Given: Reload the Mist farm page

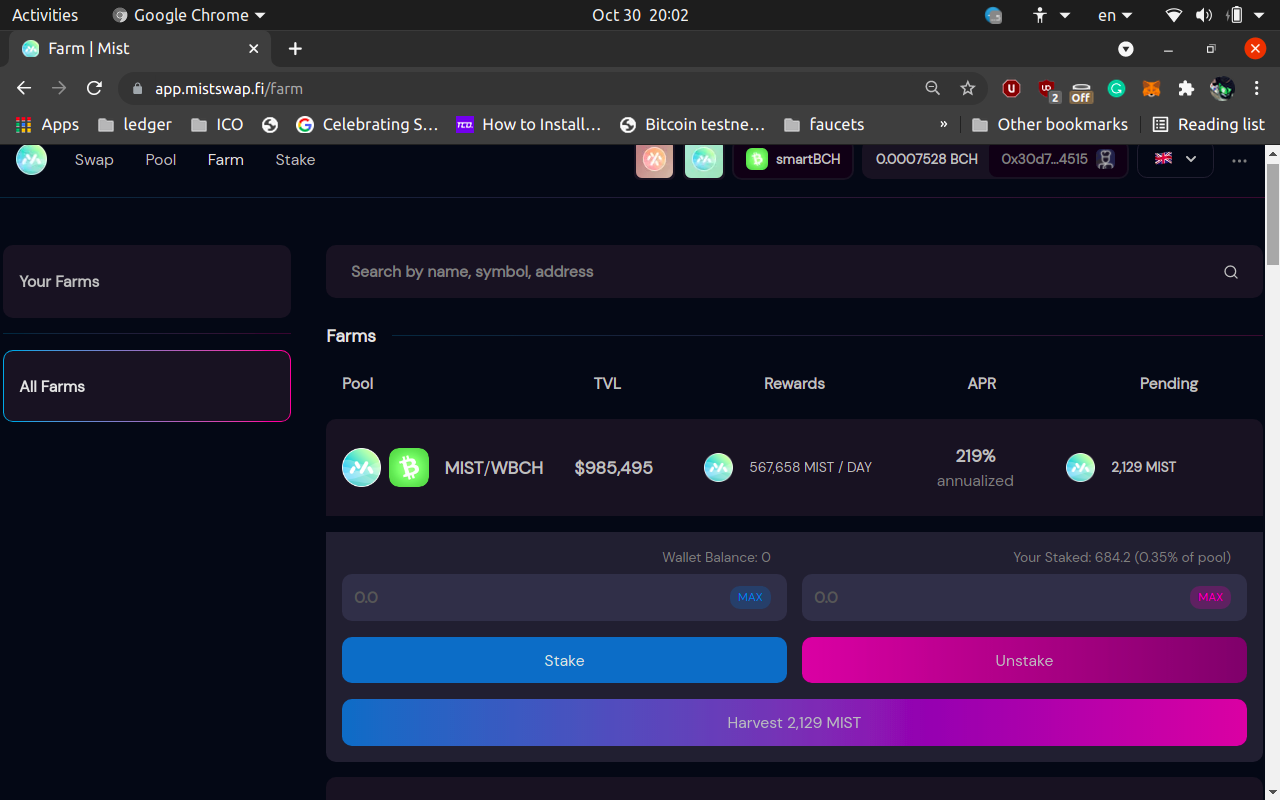Looking at the screenshot, I should click(94, 88).
